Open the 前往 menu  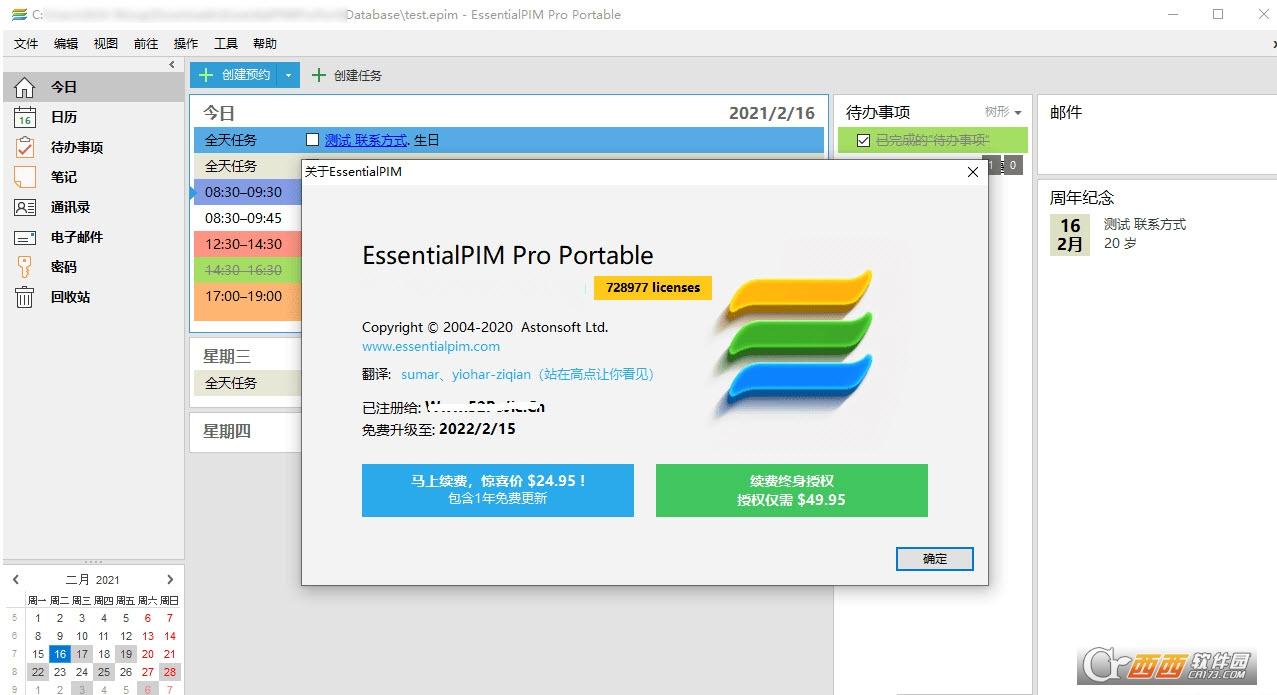point(146,44)
